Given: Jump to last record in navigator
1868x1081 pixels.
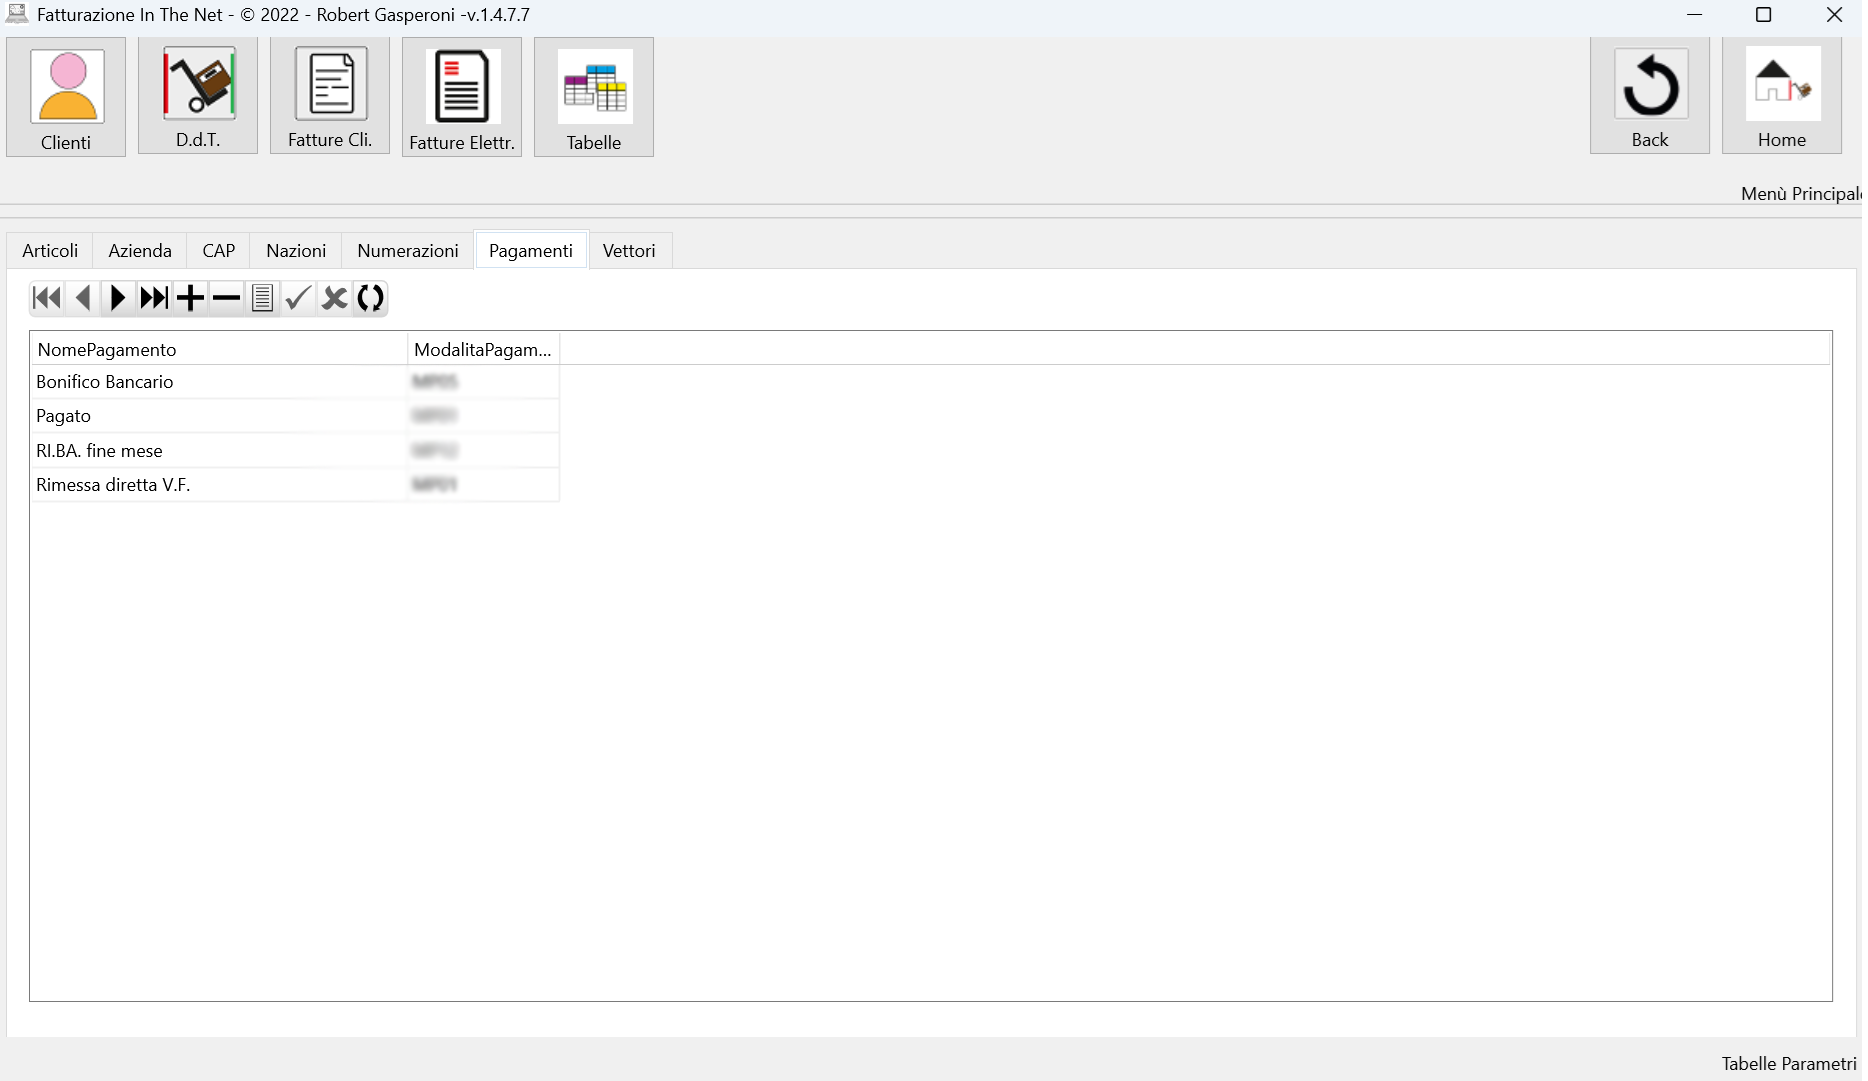Looking at the screenshot, I should (x=154, y=298).
